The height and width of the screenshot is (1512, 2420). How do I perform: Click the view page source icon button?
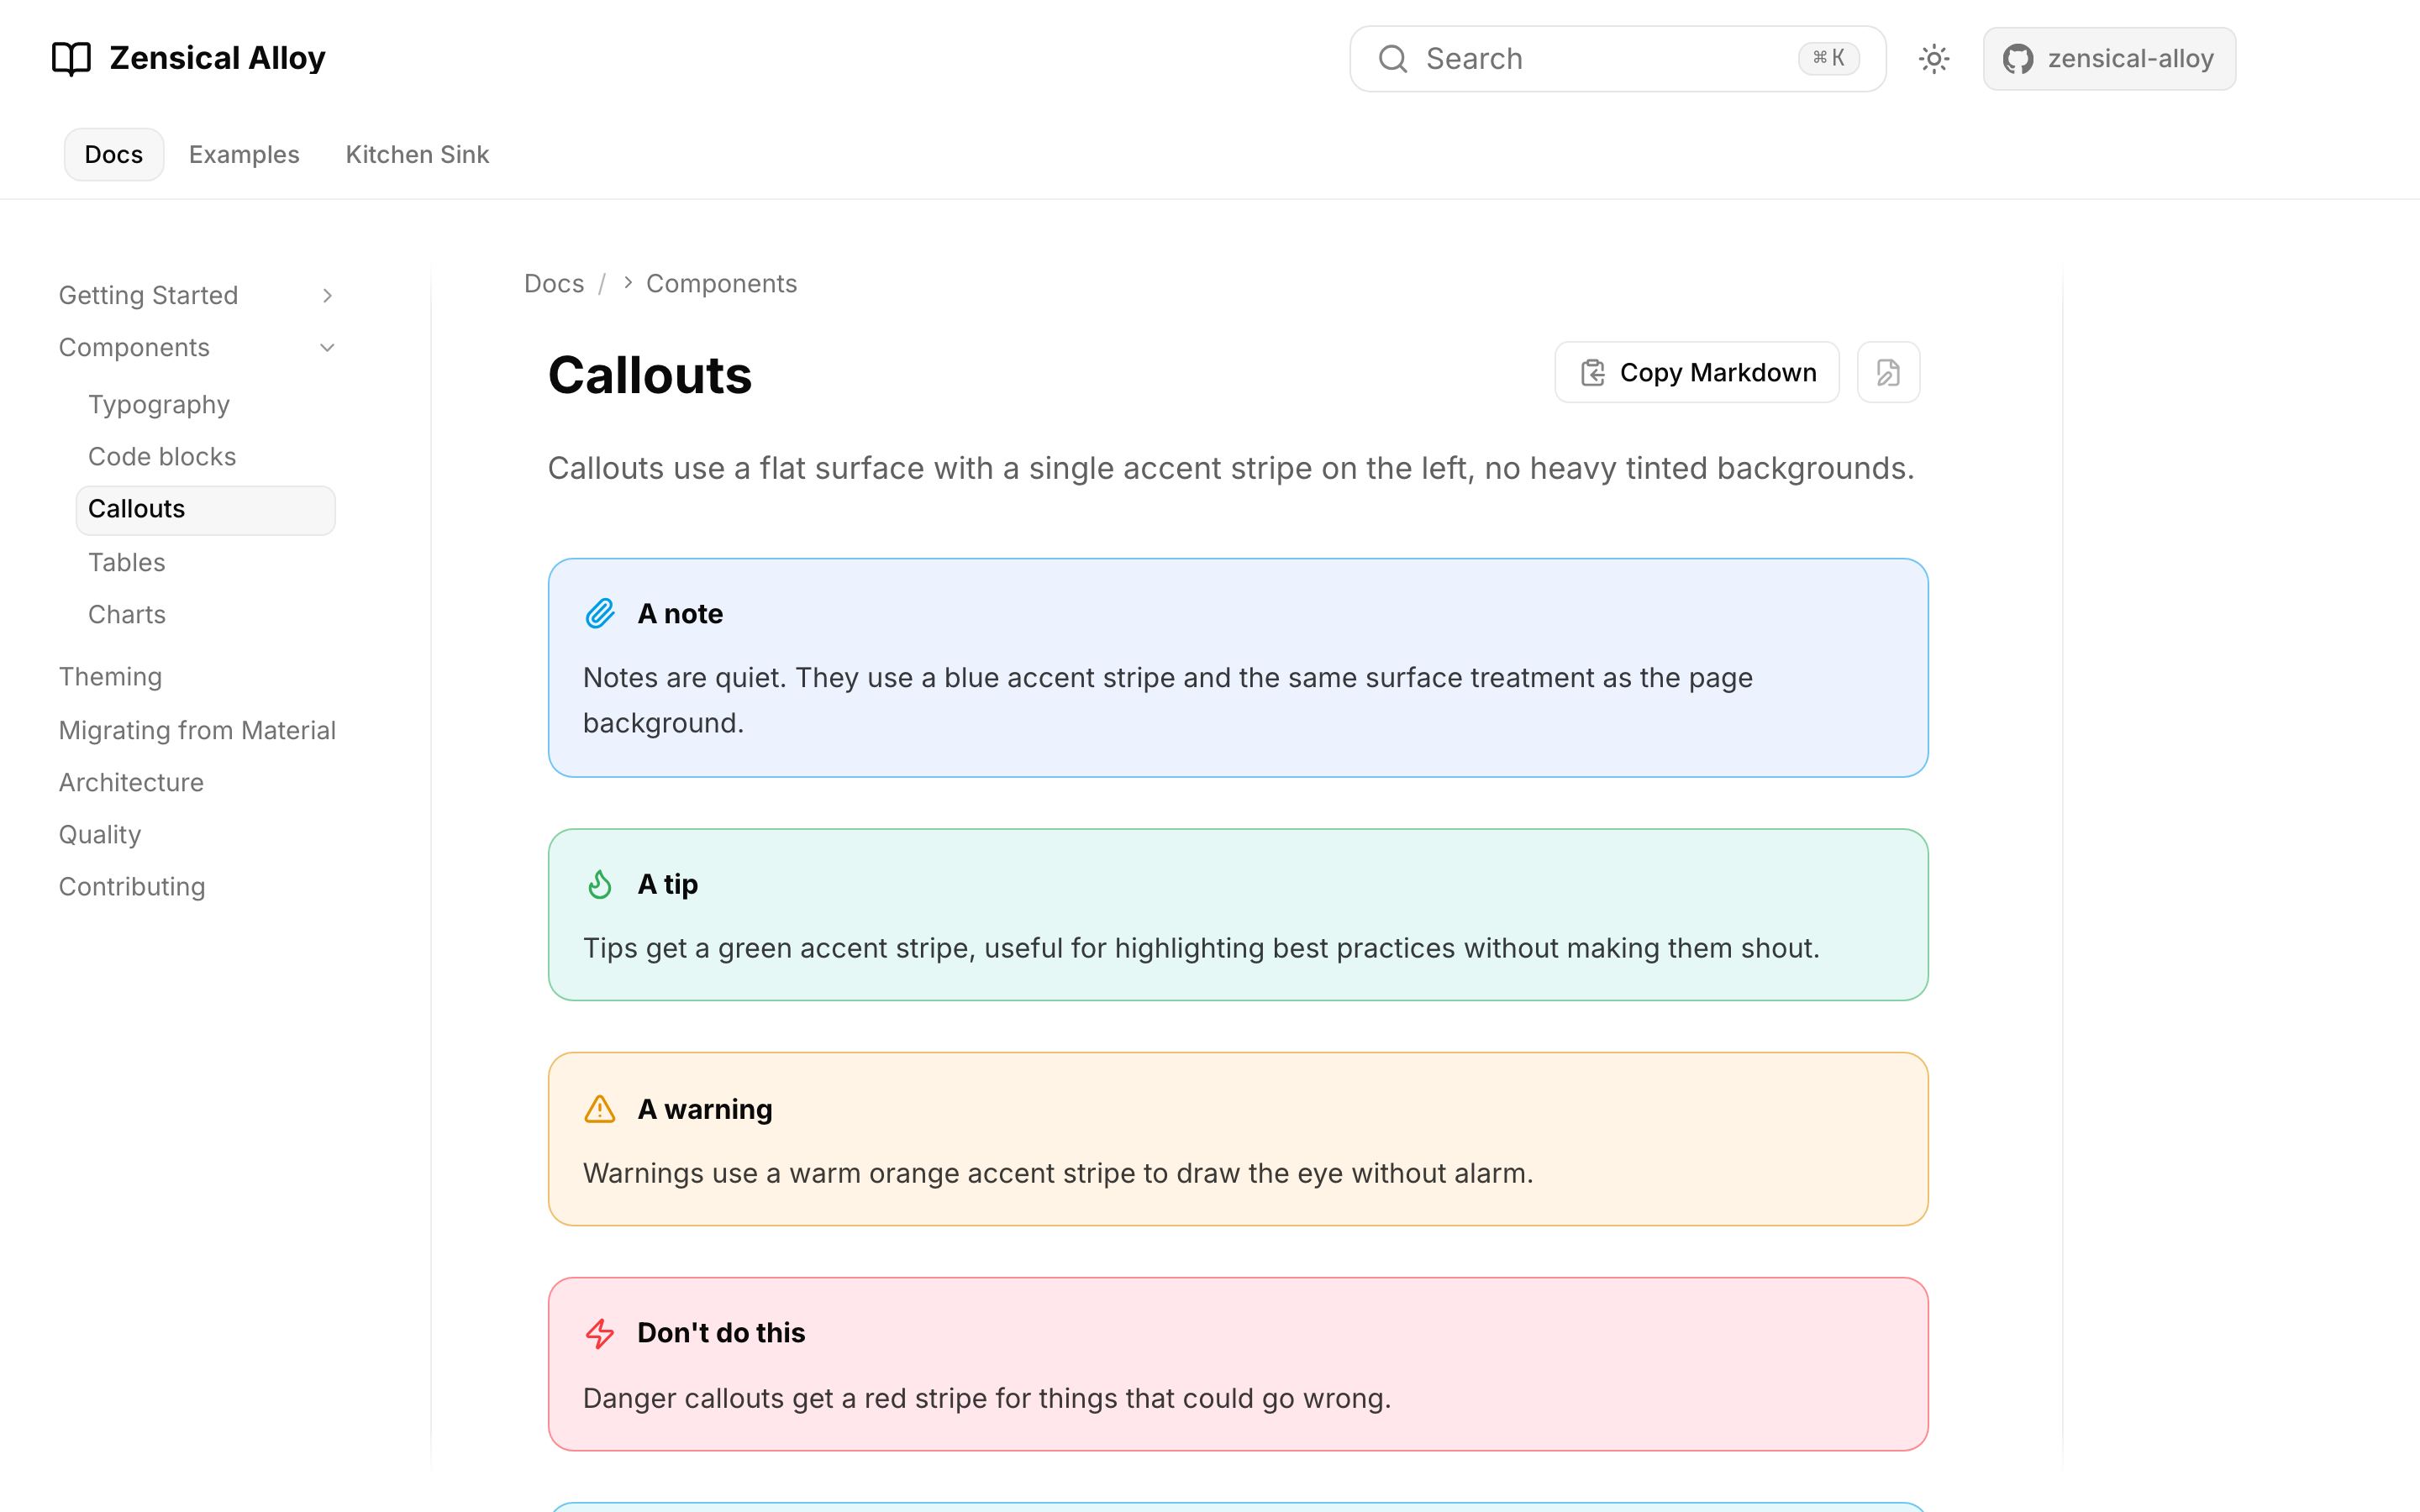[1888, 373]
